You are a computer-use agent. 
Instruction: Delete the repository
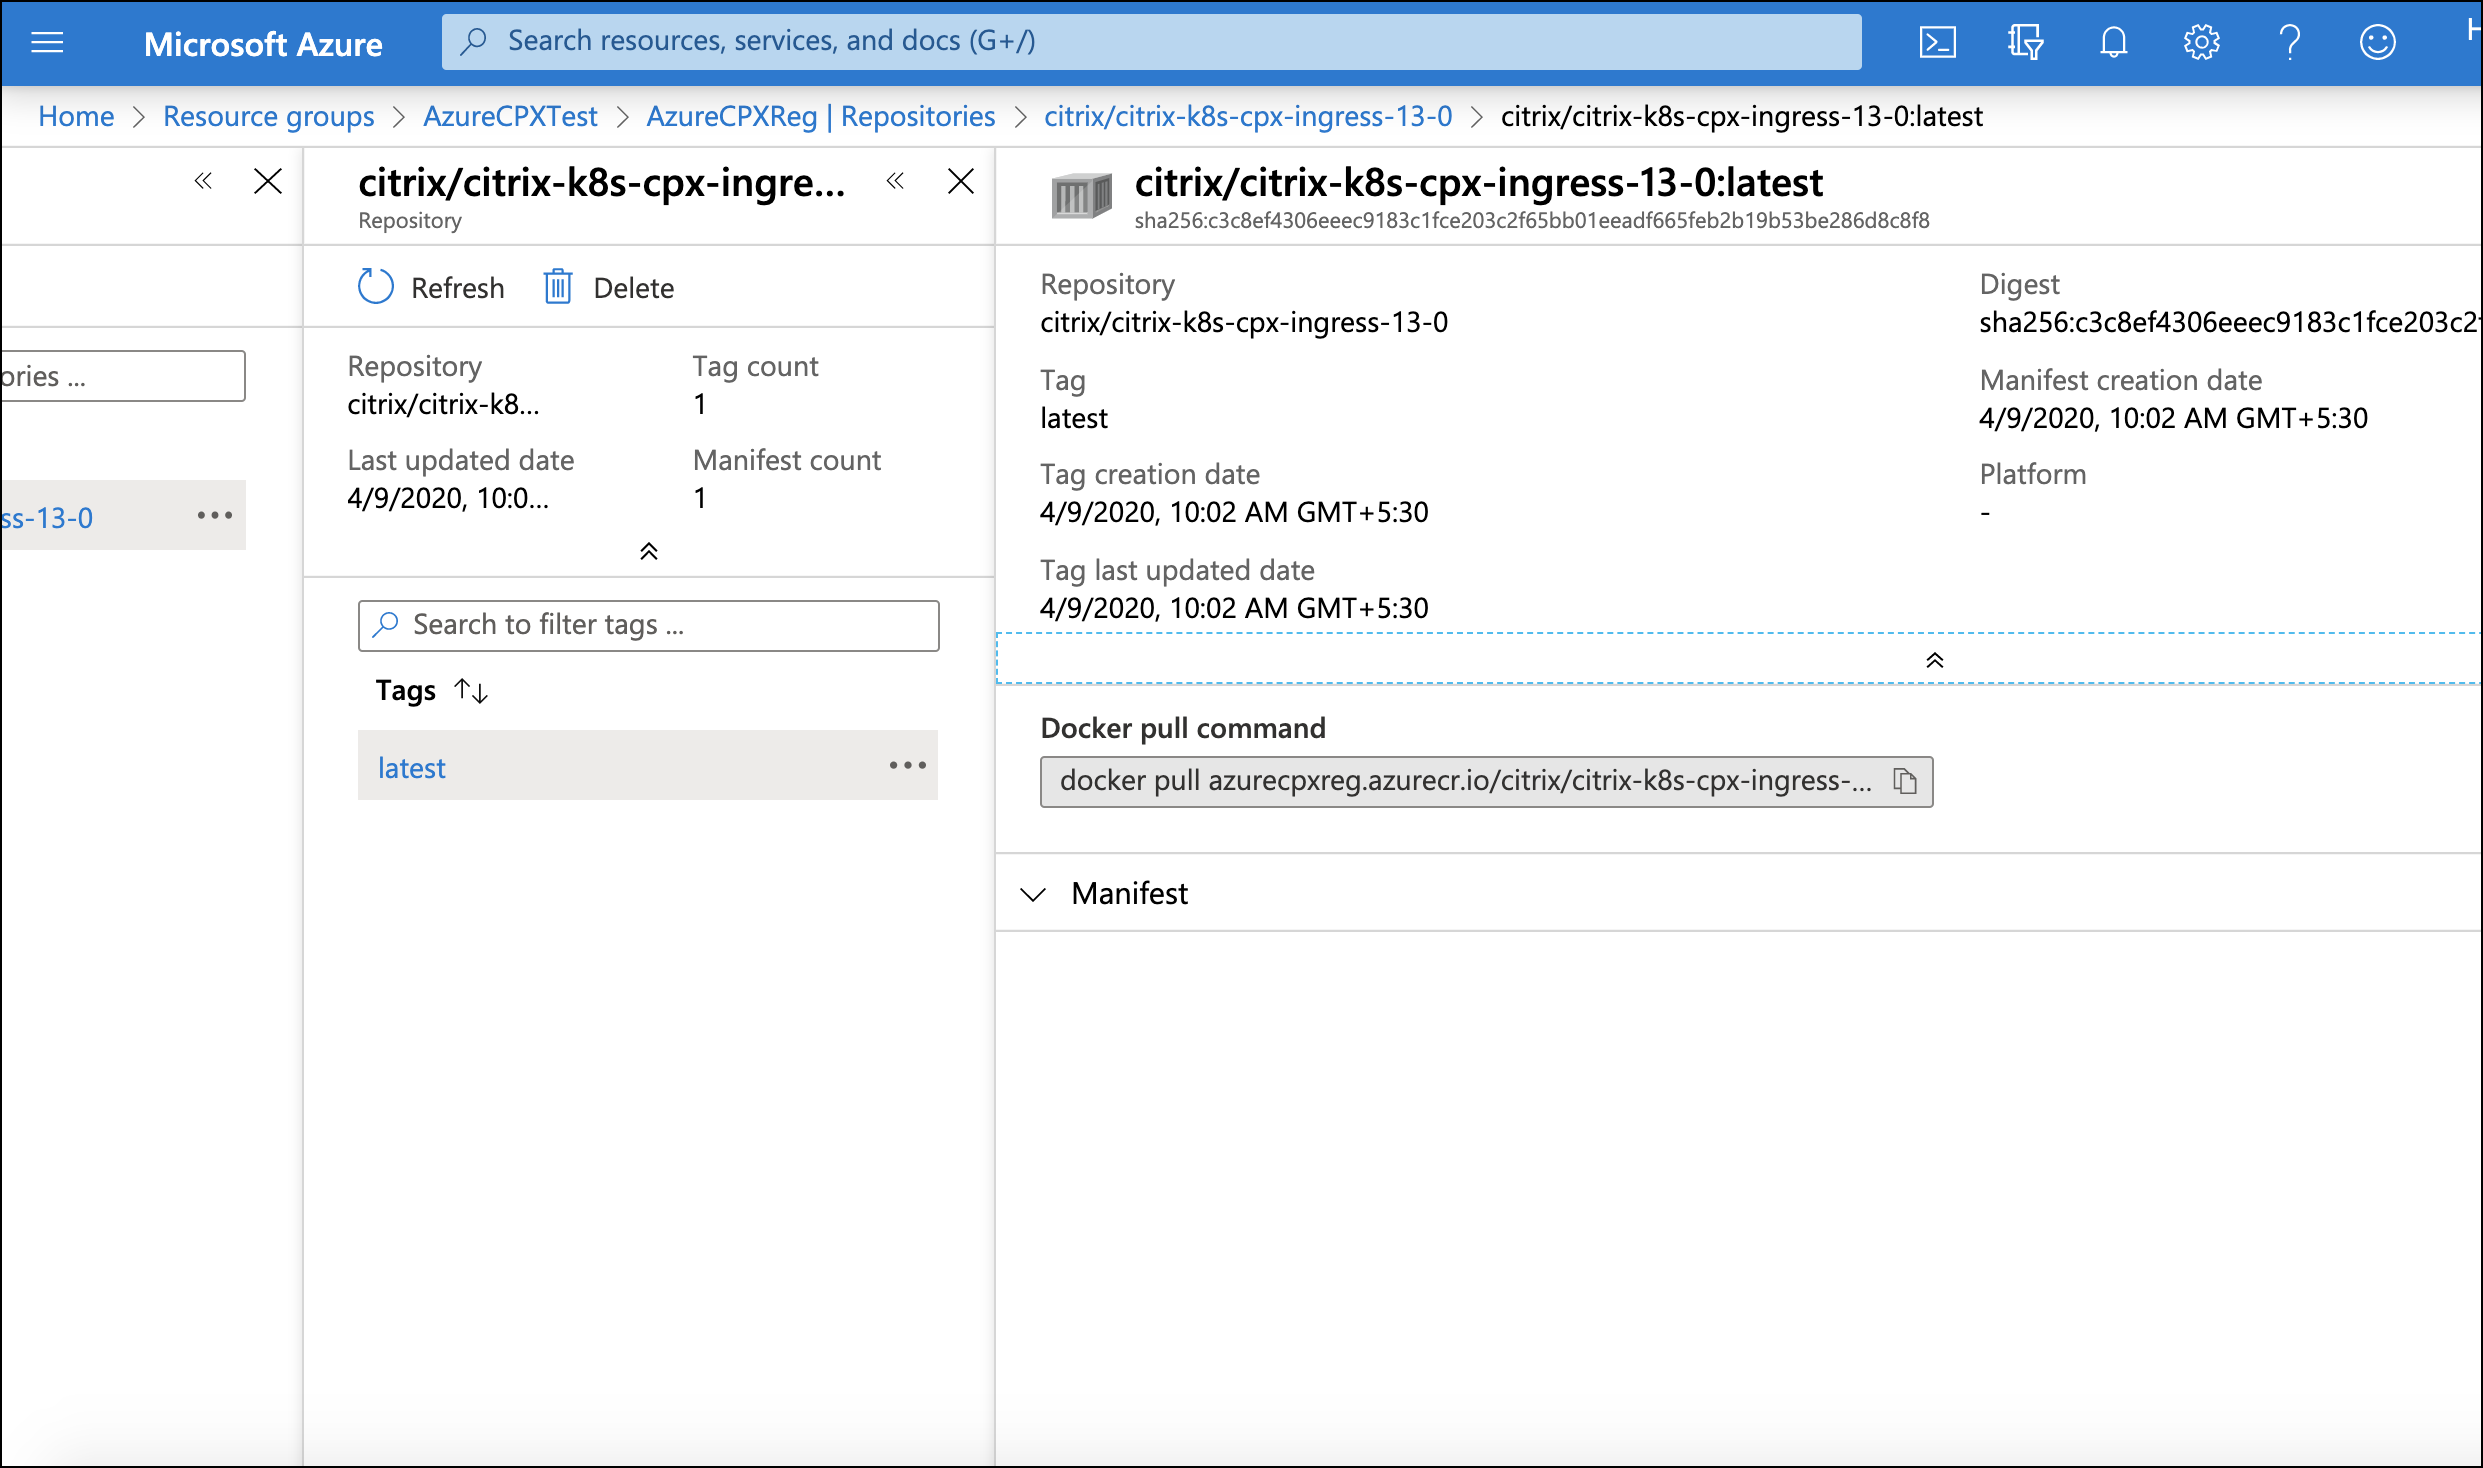pyautogui.click(x=608, y=287)
